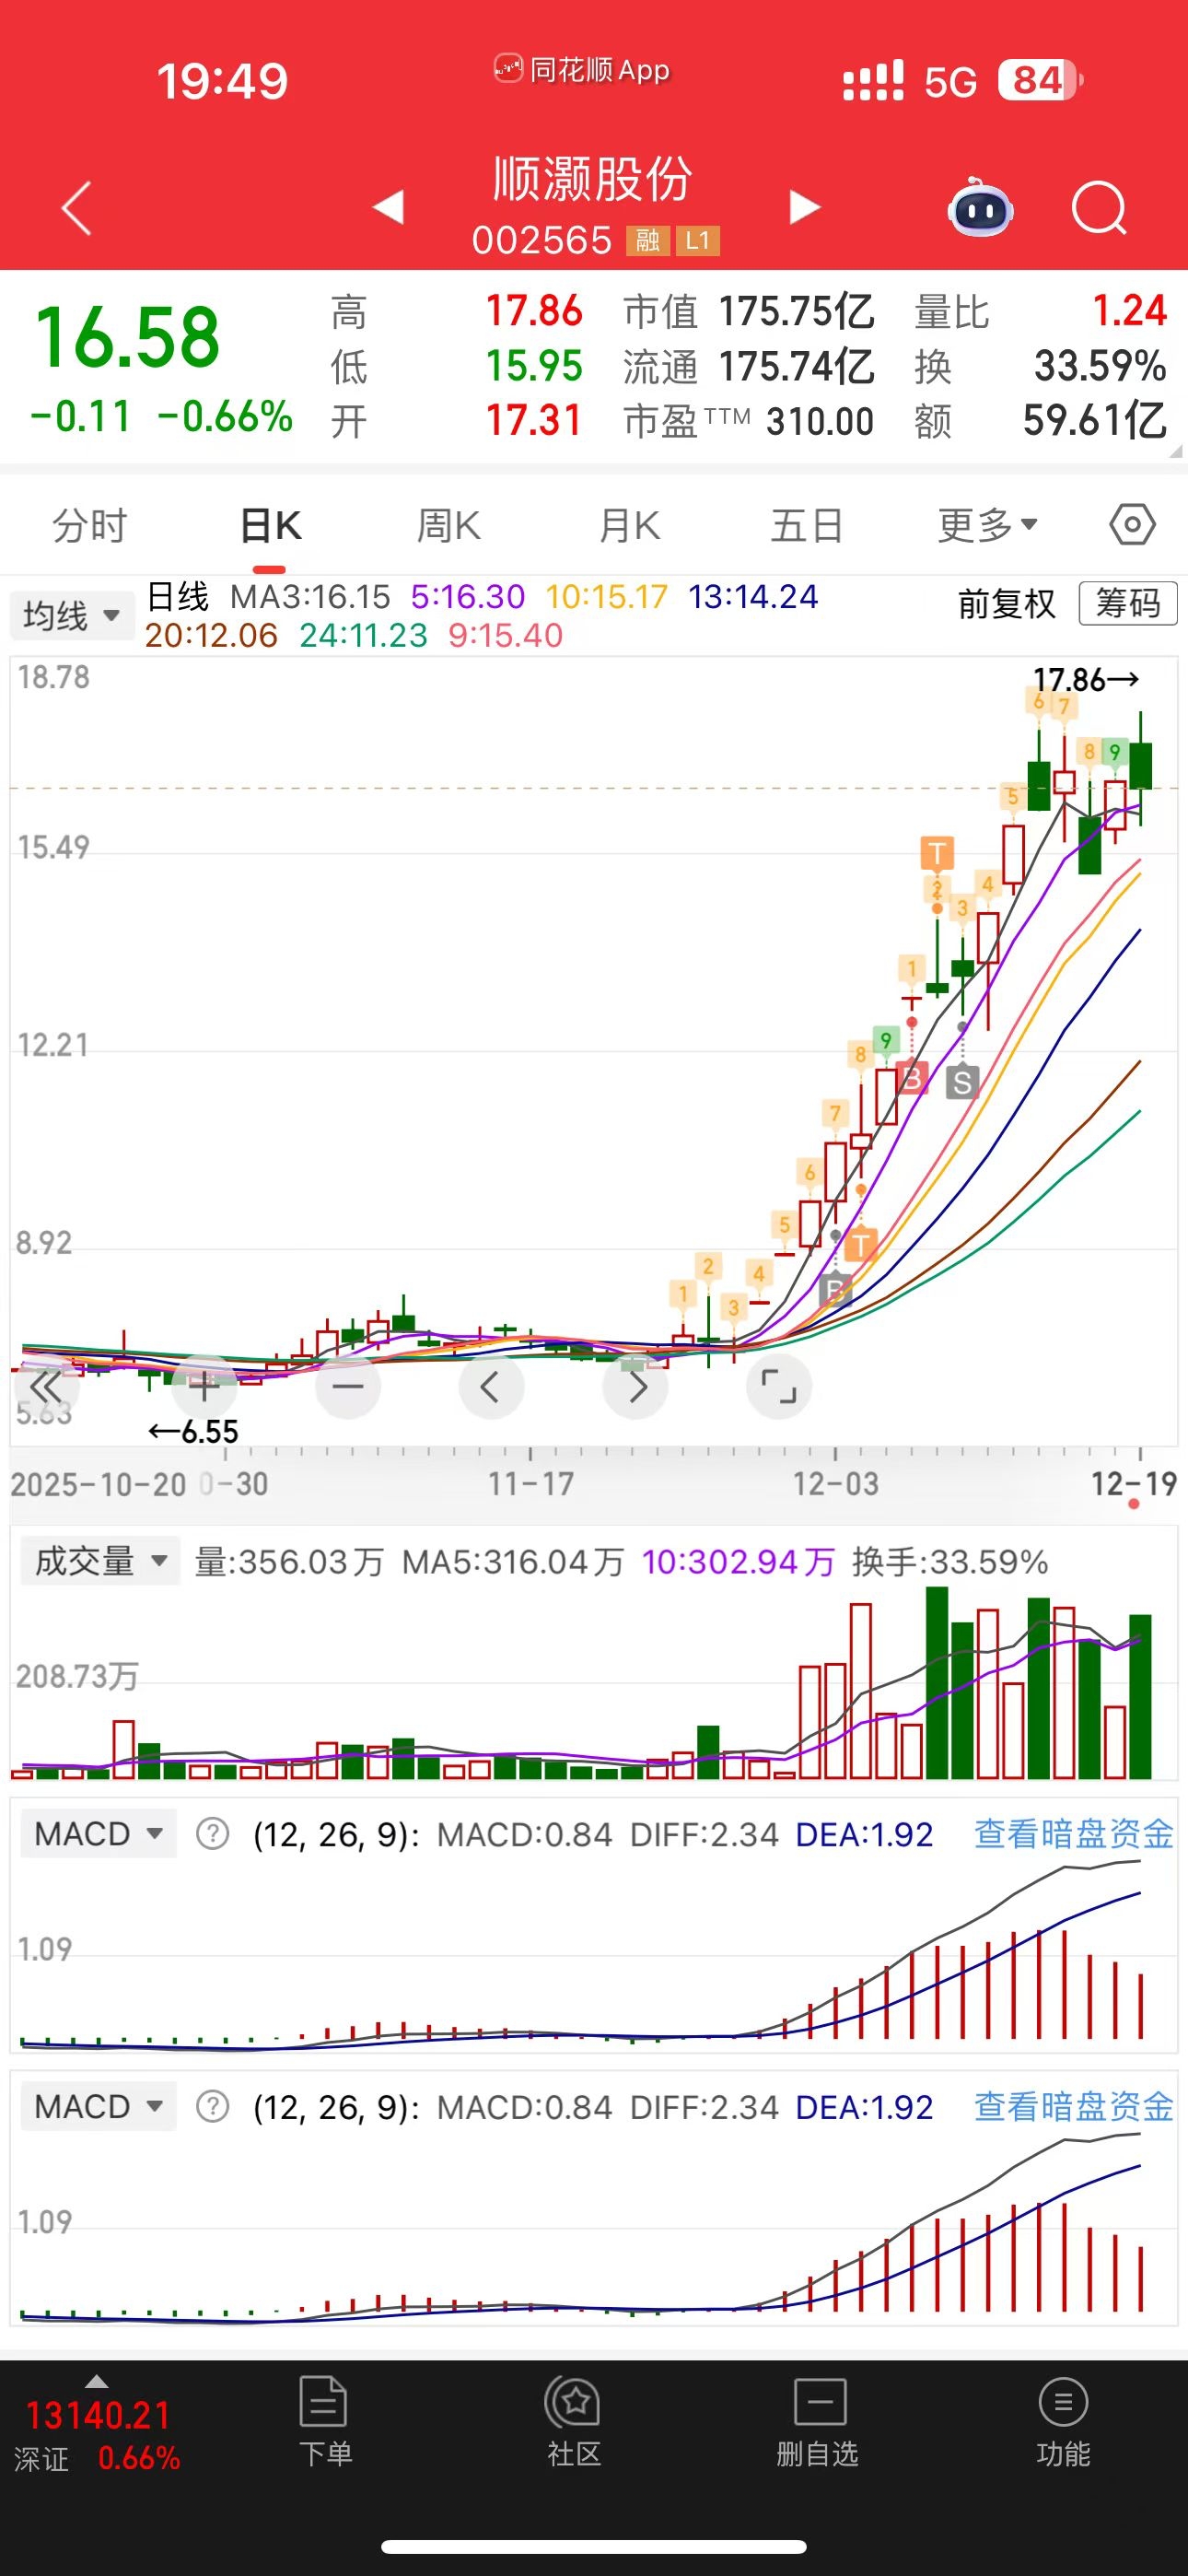The height and width of the screenshot is (2576, 1188).
Task: Tap the current price 16.58
Action: (x=127, y=337)
